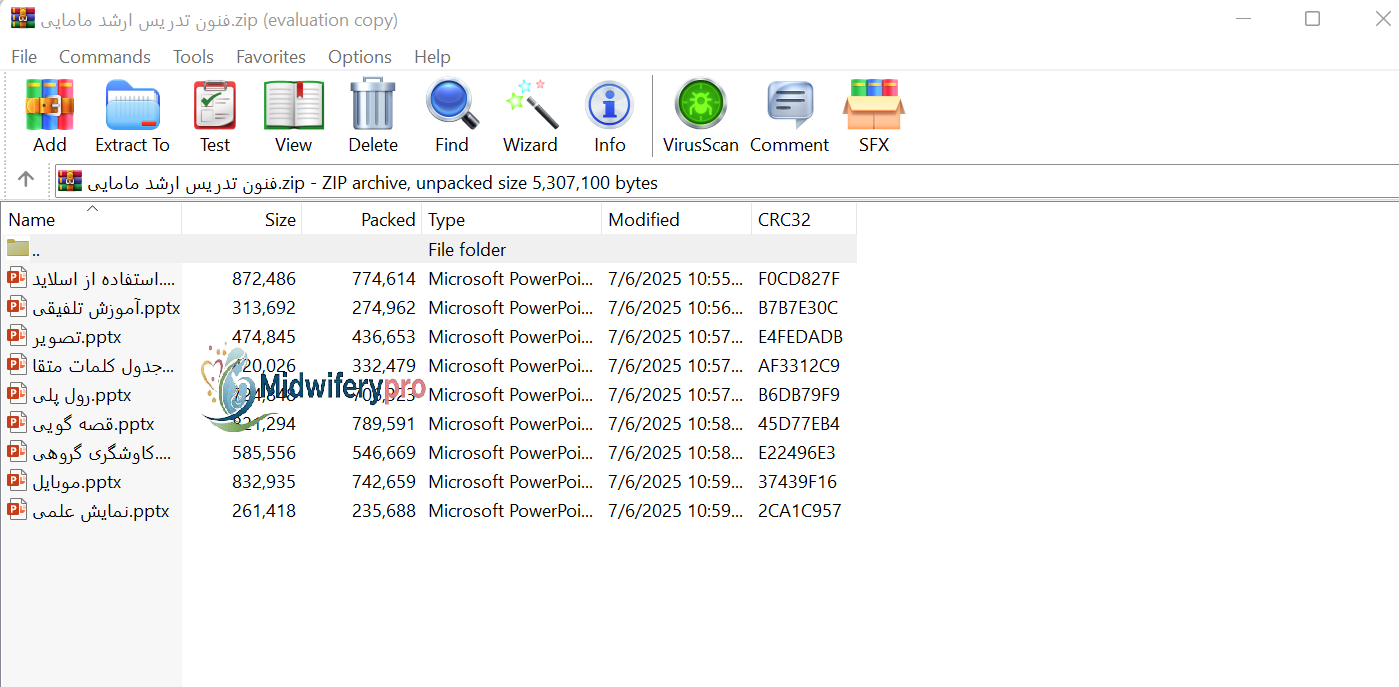The width and height of the screenshot is (1399, 687).
Task: Click the archive path address field
Action: pos(700,182)
